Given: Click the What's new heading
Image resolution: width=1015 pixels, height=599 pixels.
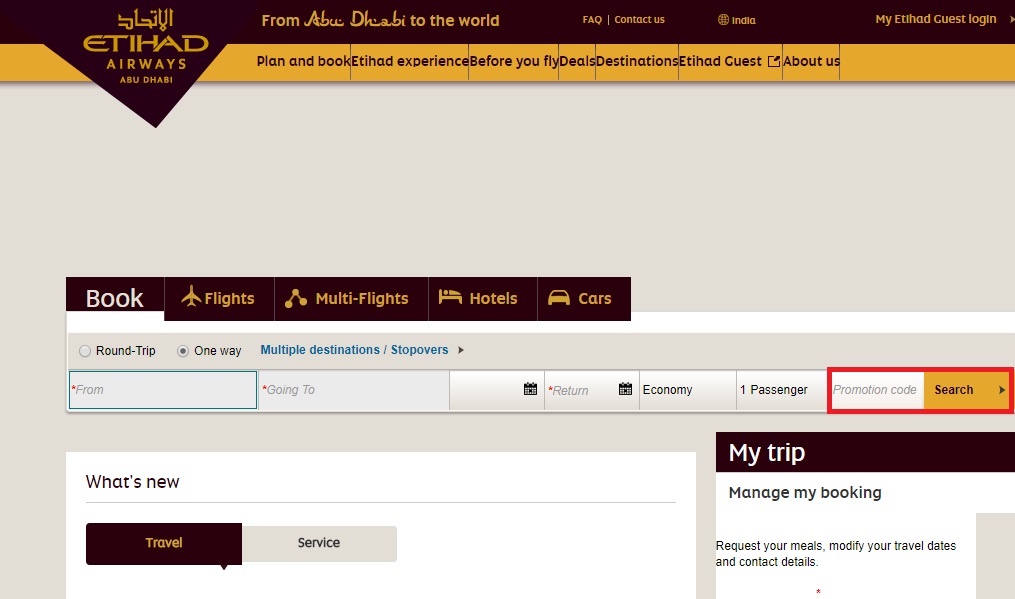Looking at the screenshot, I should (132, 482).
